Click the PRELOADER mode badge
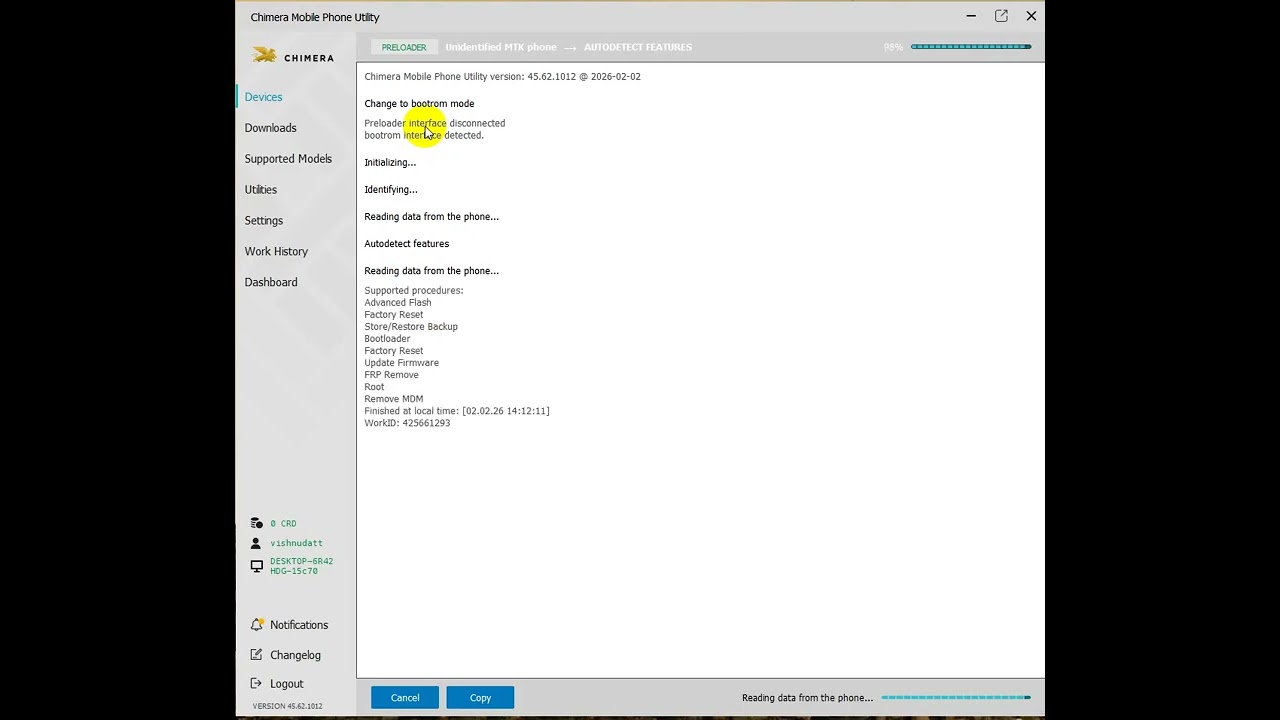Image resolution: width=1280 pixels, height=720 pixels. (x=404, y=47)
